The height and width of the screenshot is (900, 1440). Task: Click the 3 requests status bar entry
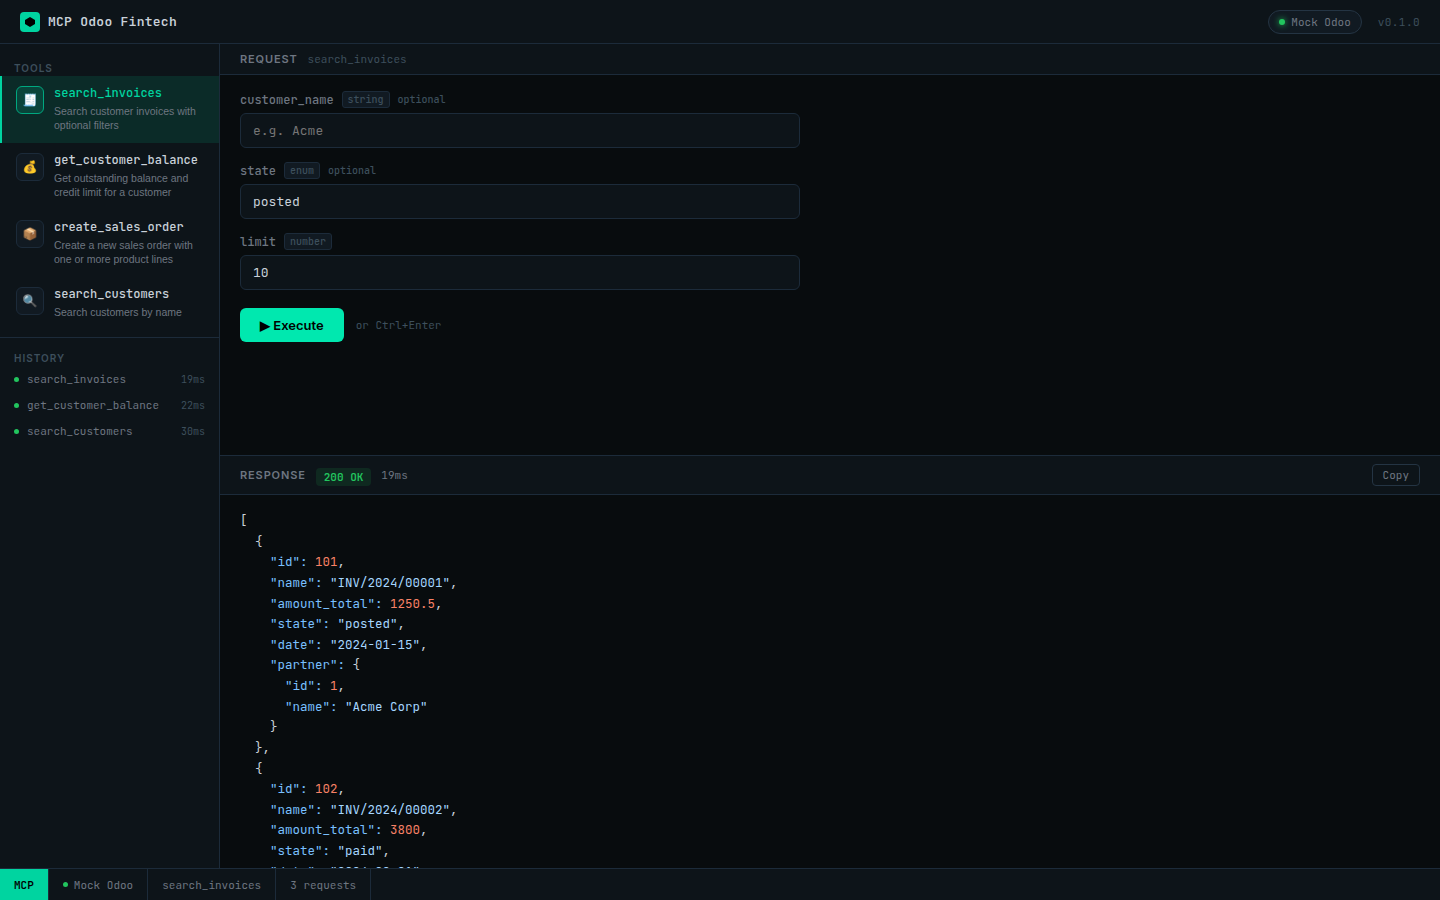tap(323, 885)
